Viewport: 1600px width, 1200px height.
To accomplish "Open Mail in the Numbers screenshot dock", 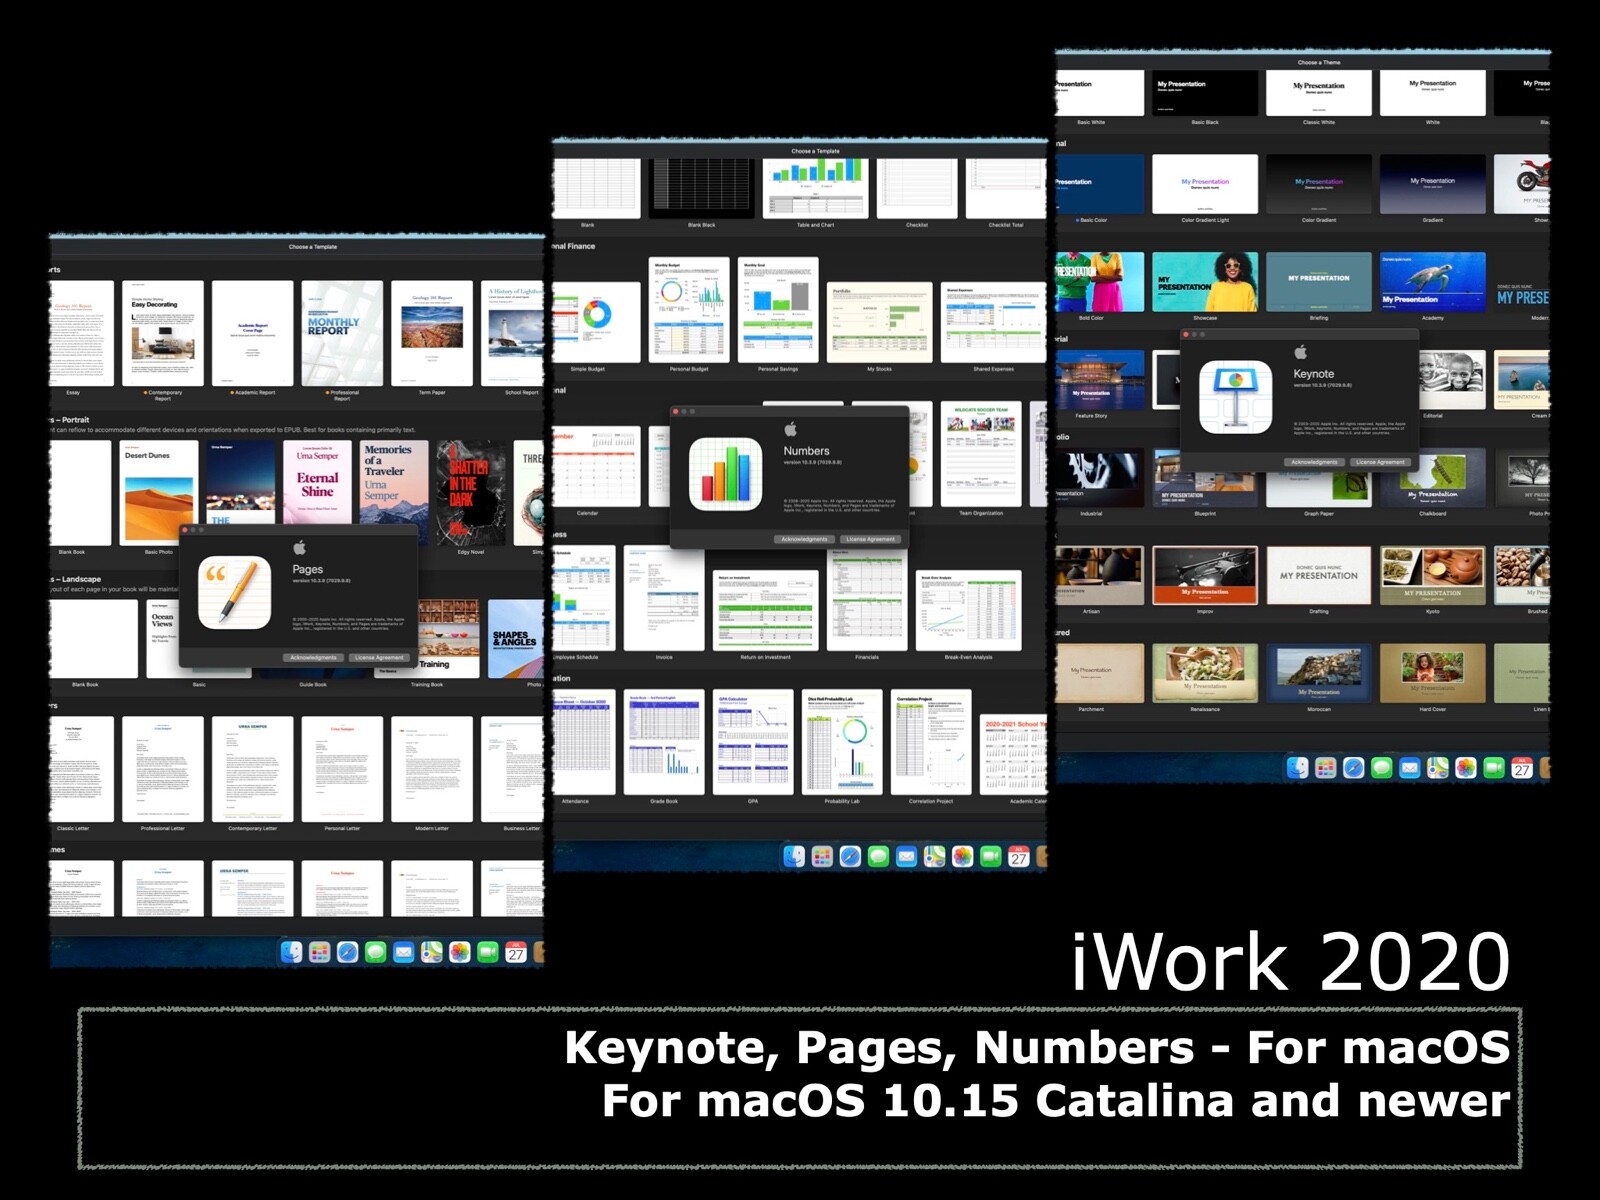I will pos(906,856).
